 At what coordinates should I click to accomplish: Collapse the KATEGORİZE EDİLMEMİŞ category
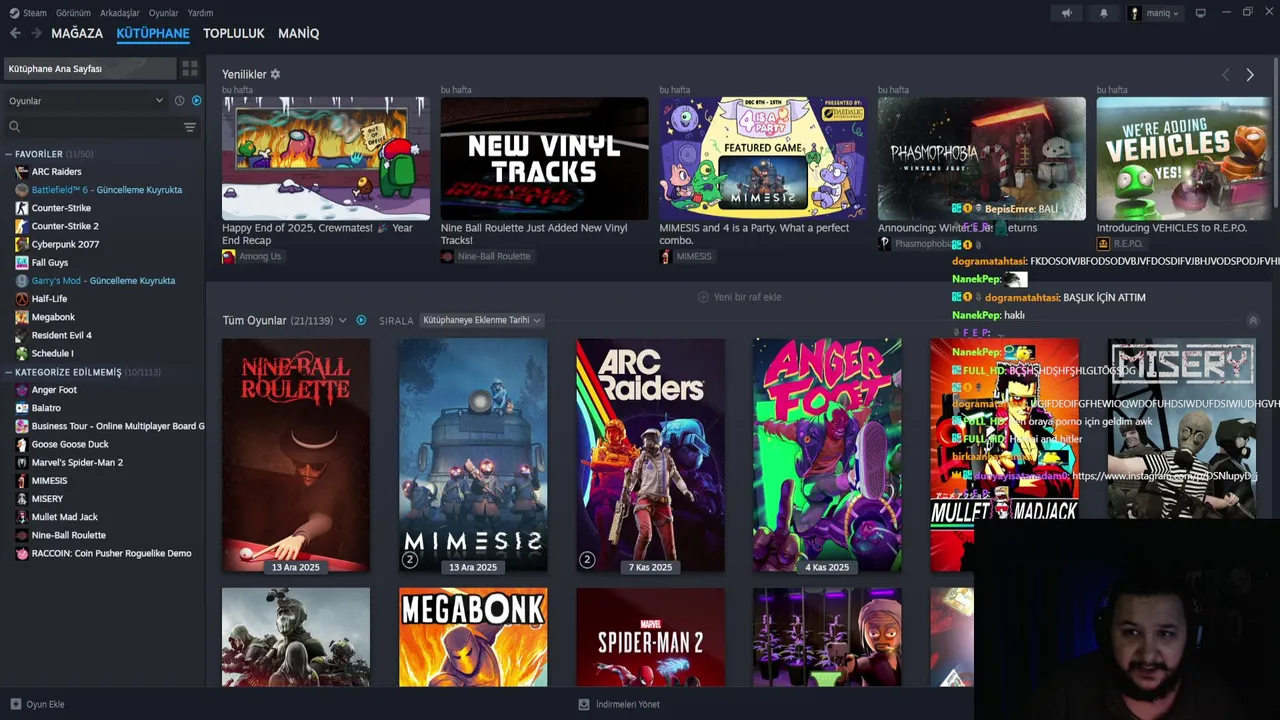[8, 372]
